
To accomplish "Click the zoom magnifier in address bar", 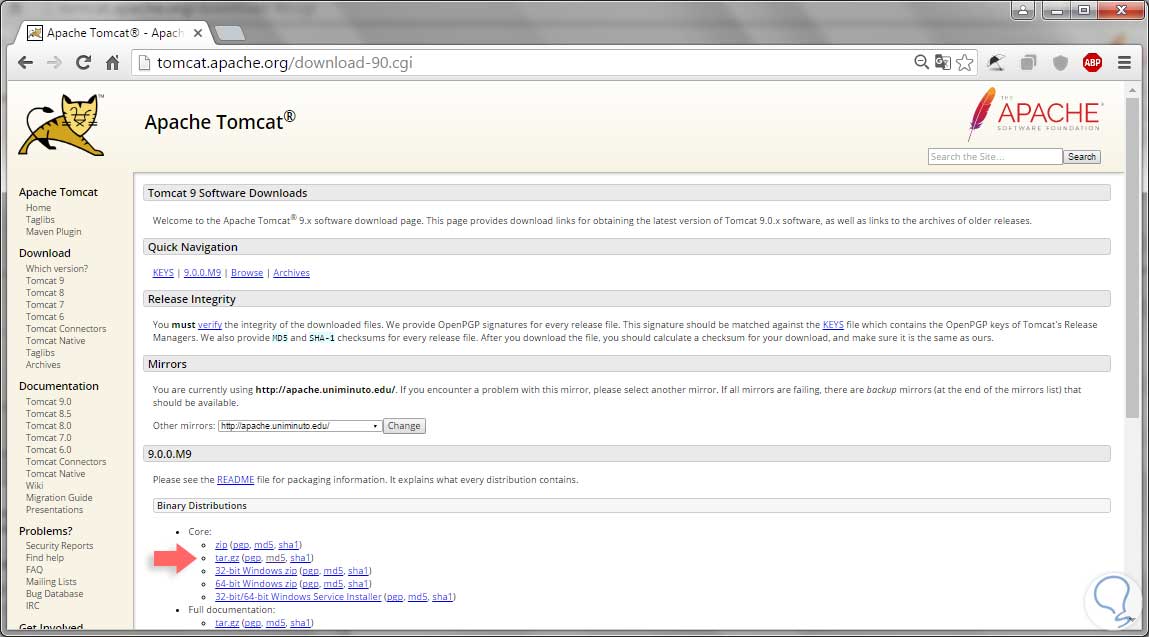I will [921, 62].
